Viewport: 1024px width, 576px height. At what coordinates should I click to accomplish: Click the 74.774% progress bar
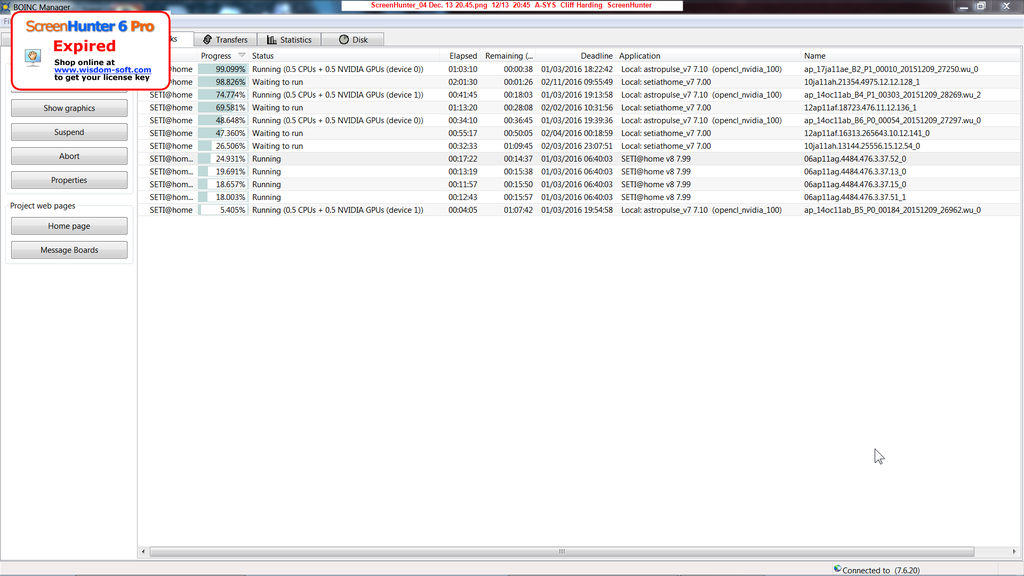223,95
